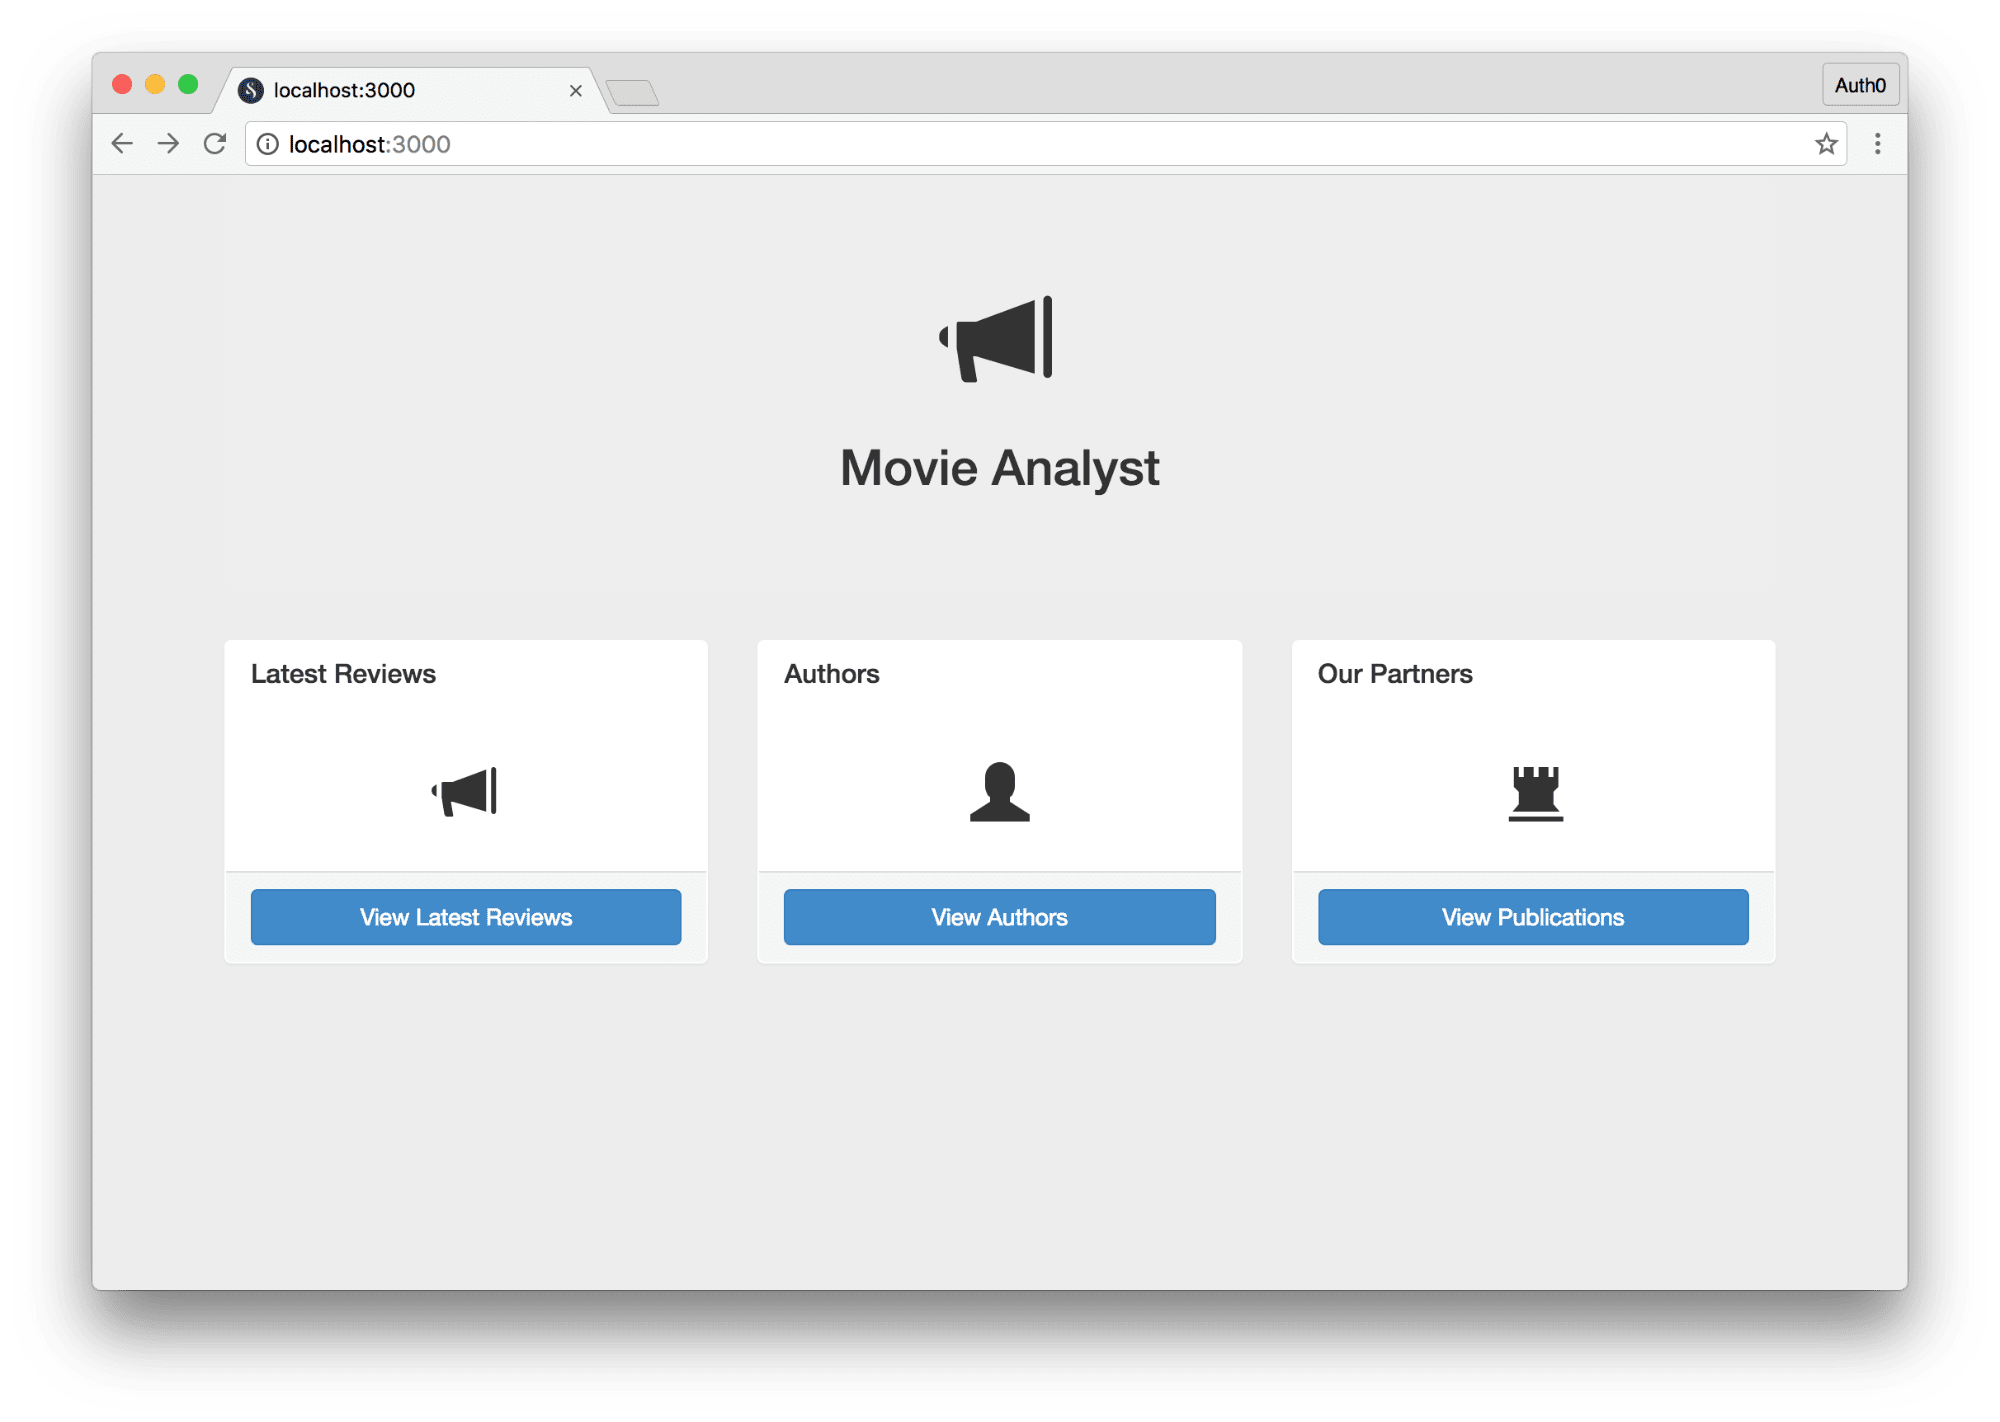
Task: Click the megaphone icon in Latest Reviews card
Action: (464, 792)
